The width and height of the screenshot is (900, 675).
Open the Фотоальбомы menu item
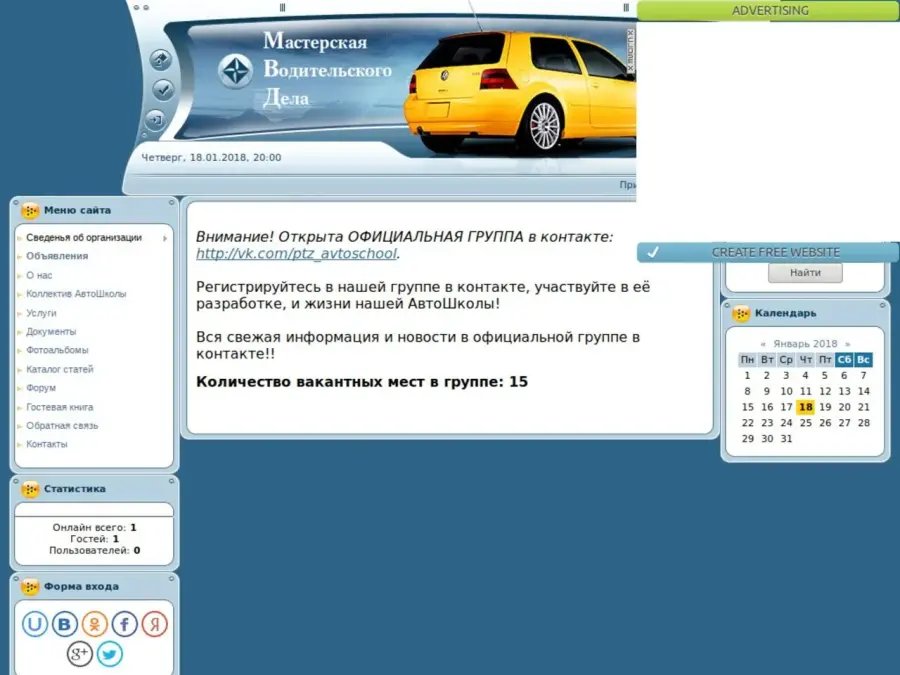(57, 350)
